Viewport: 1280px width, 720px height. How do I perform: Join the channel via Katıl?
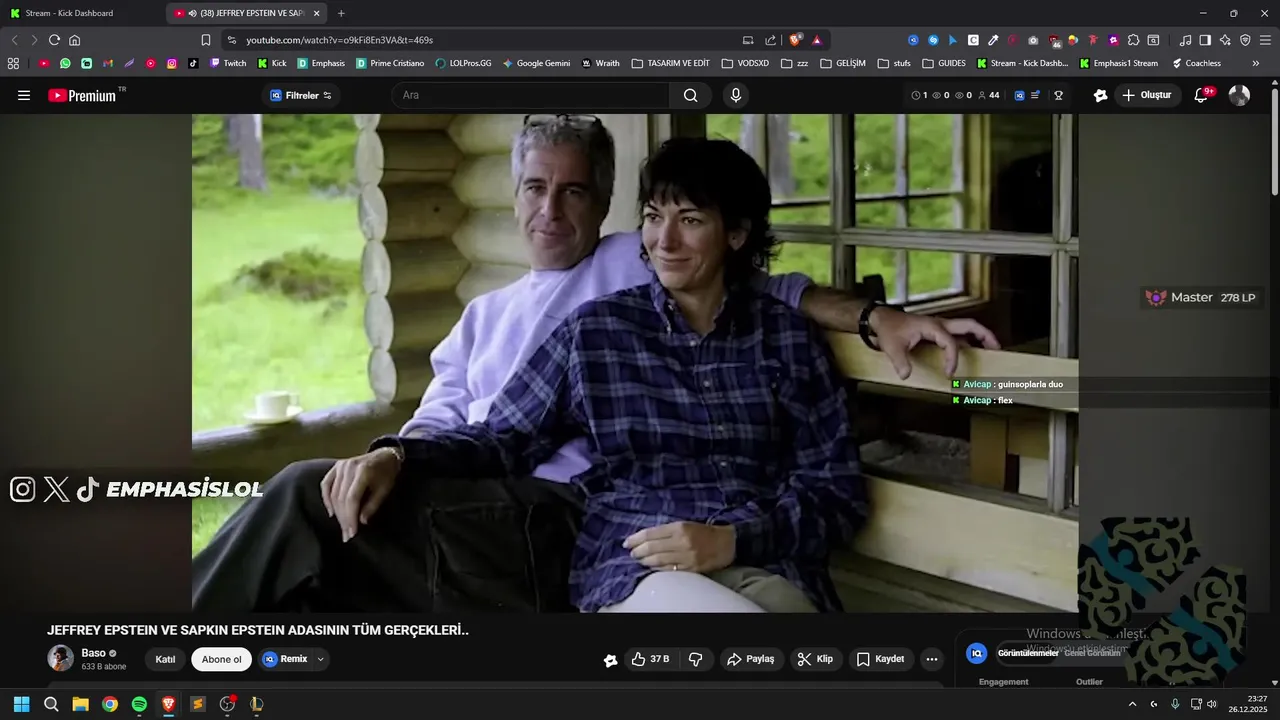[166, 659]
